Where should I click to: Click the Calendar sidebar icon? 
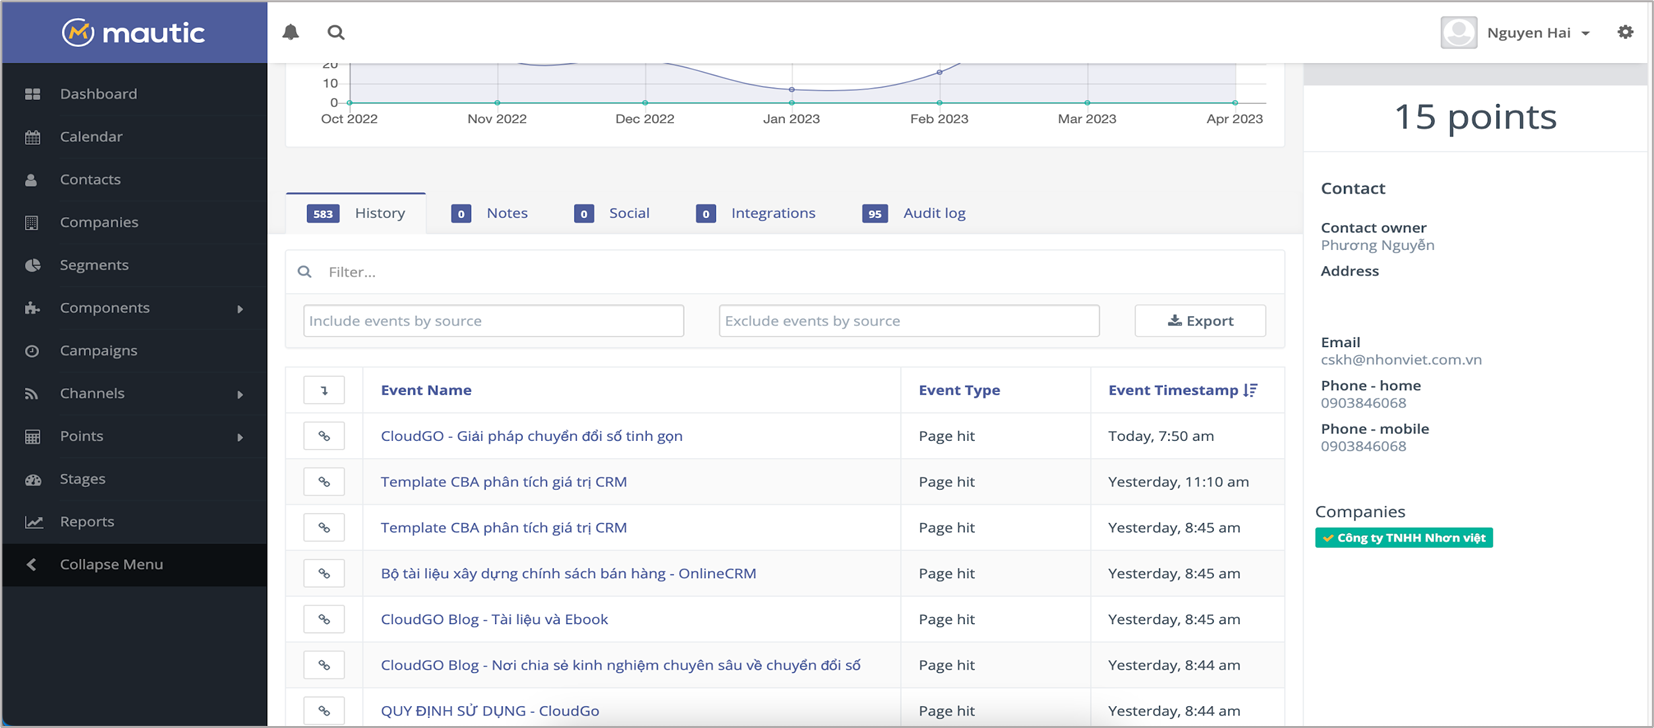pos(33,137)
